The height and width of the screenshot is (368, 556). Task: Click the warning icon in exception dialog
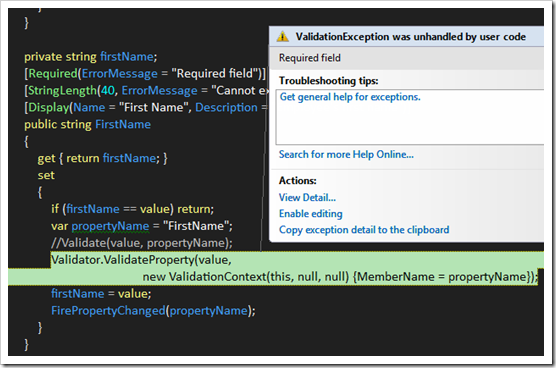(283, 37)
